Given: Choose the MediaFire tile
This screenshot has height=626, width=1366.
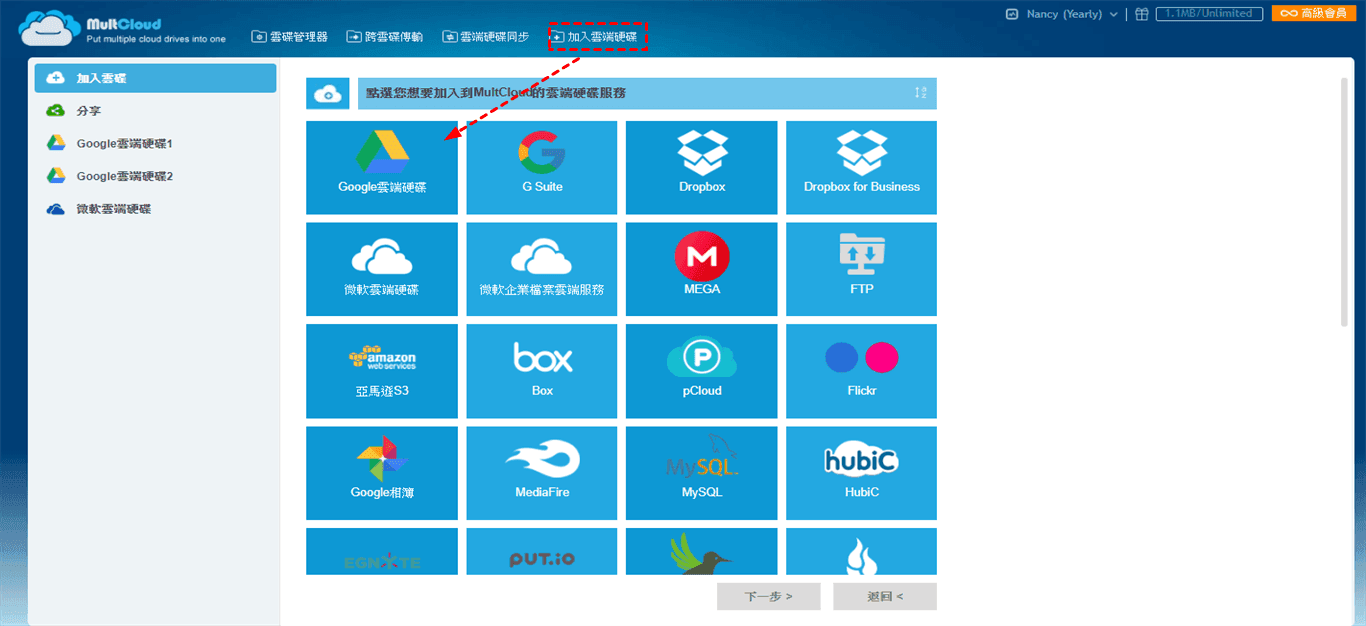Looking at the screenshot, I should click(542, 473).
